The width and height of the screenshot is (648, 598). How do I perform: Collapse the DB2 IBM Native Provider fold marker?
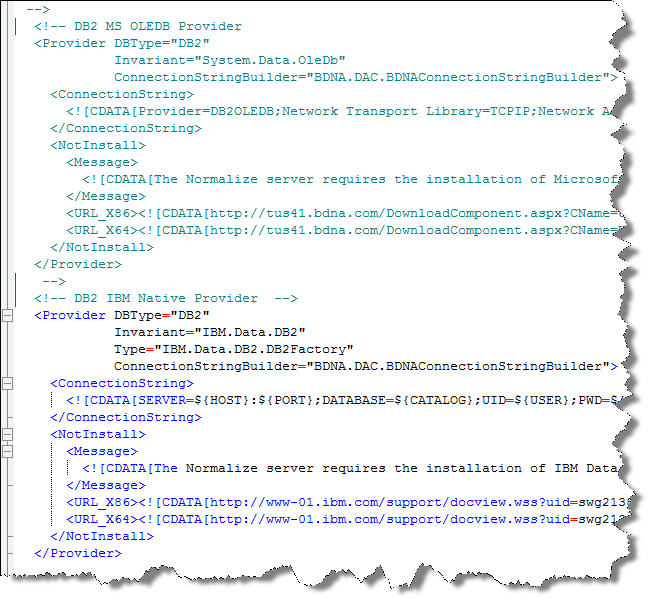[7, 316]
